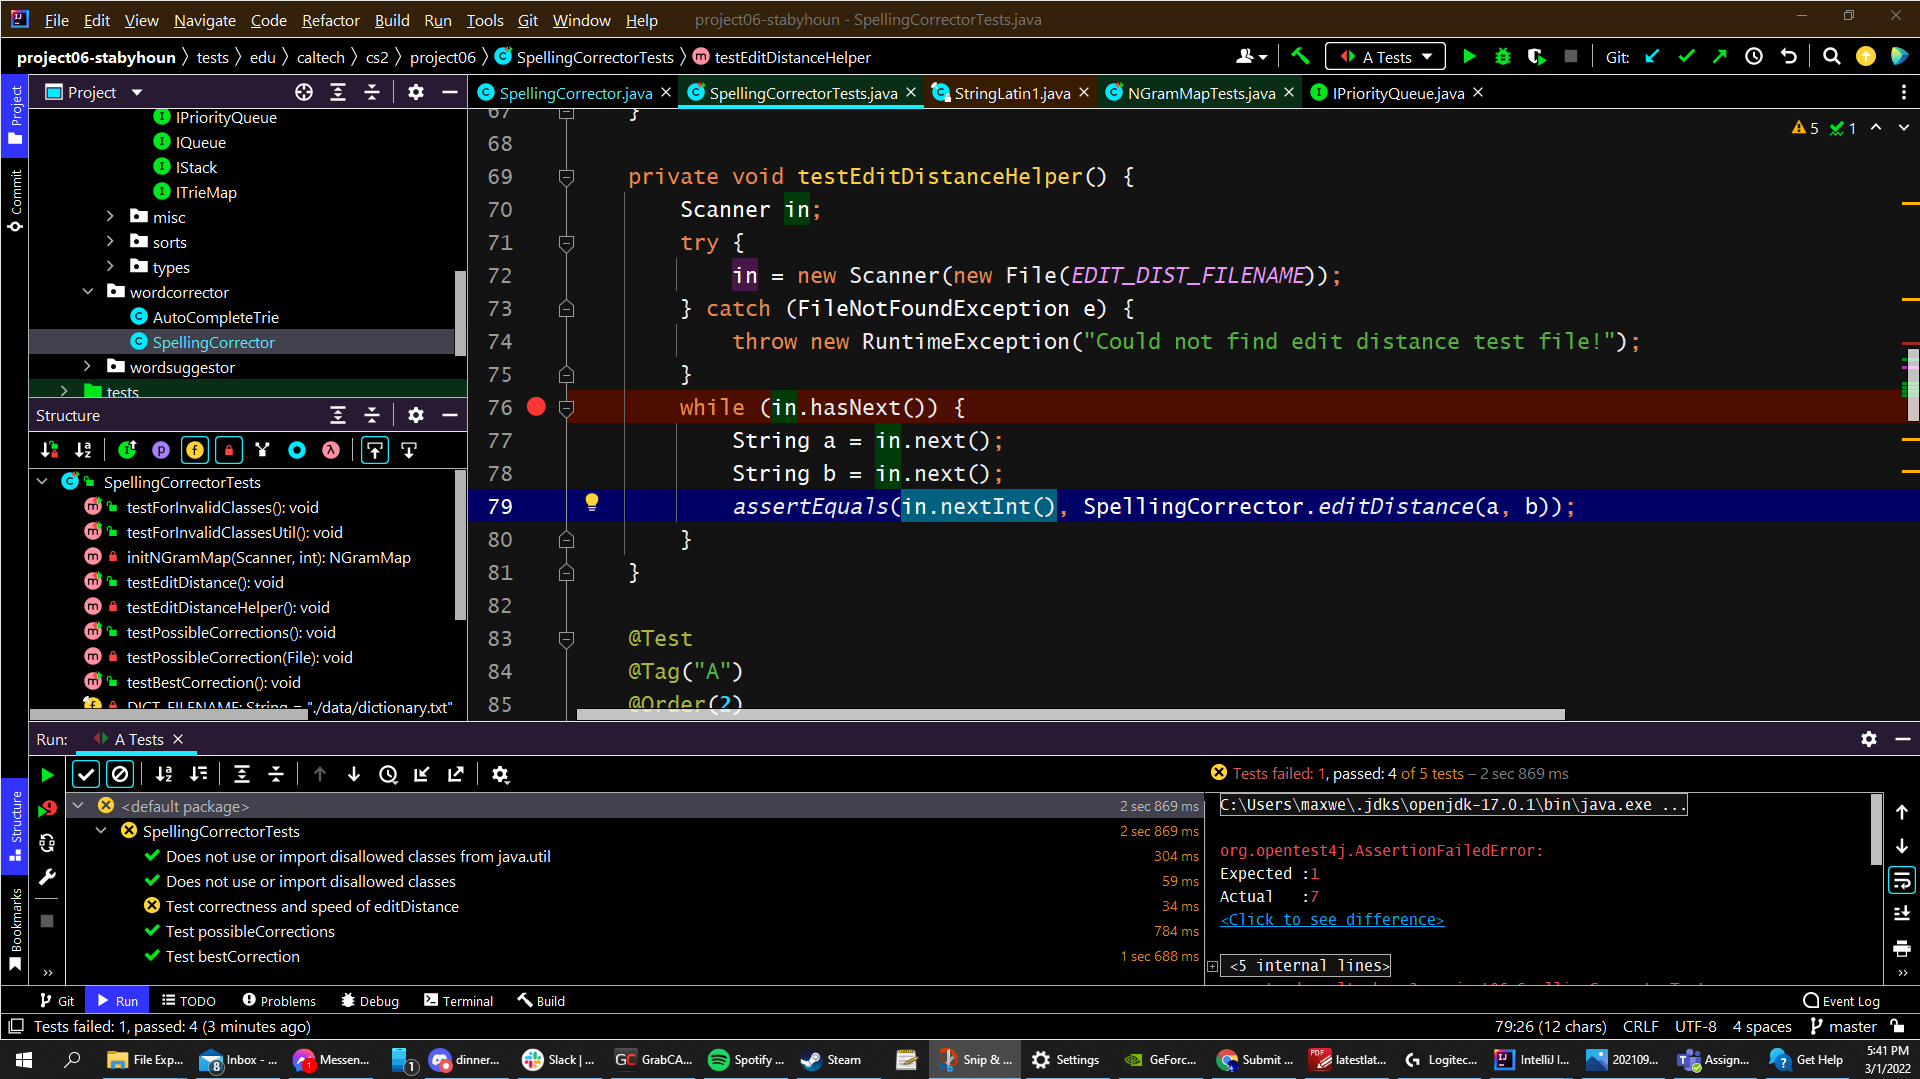This screenshot has height=1079, width=1920.
Task: Click the Git update project arrow
Action: coord(1652,57)
